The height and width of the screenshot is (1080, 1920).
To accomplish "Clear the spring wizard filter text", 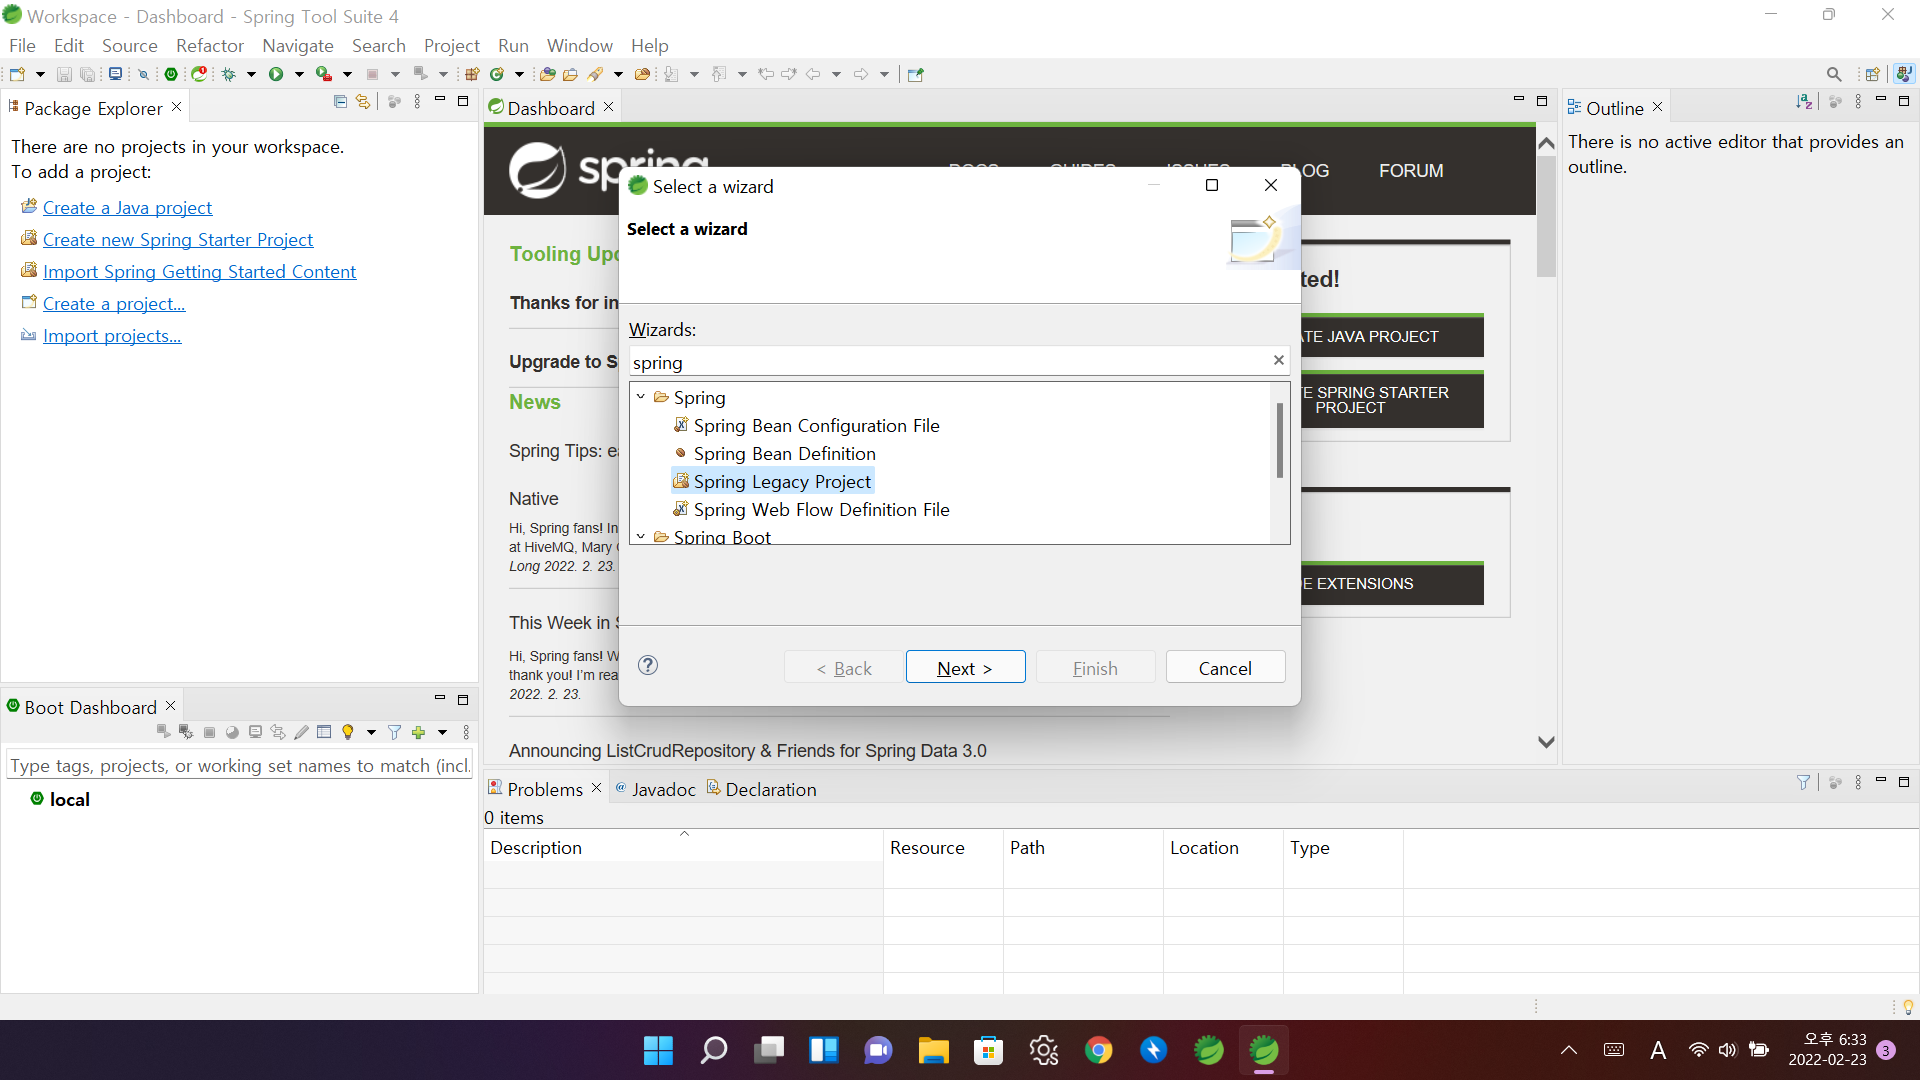I will (1278, 360).
